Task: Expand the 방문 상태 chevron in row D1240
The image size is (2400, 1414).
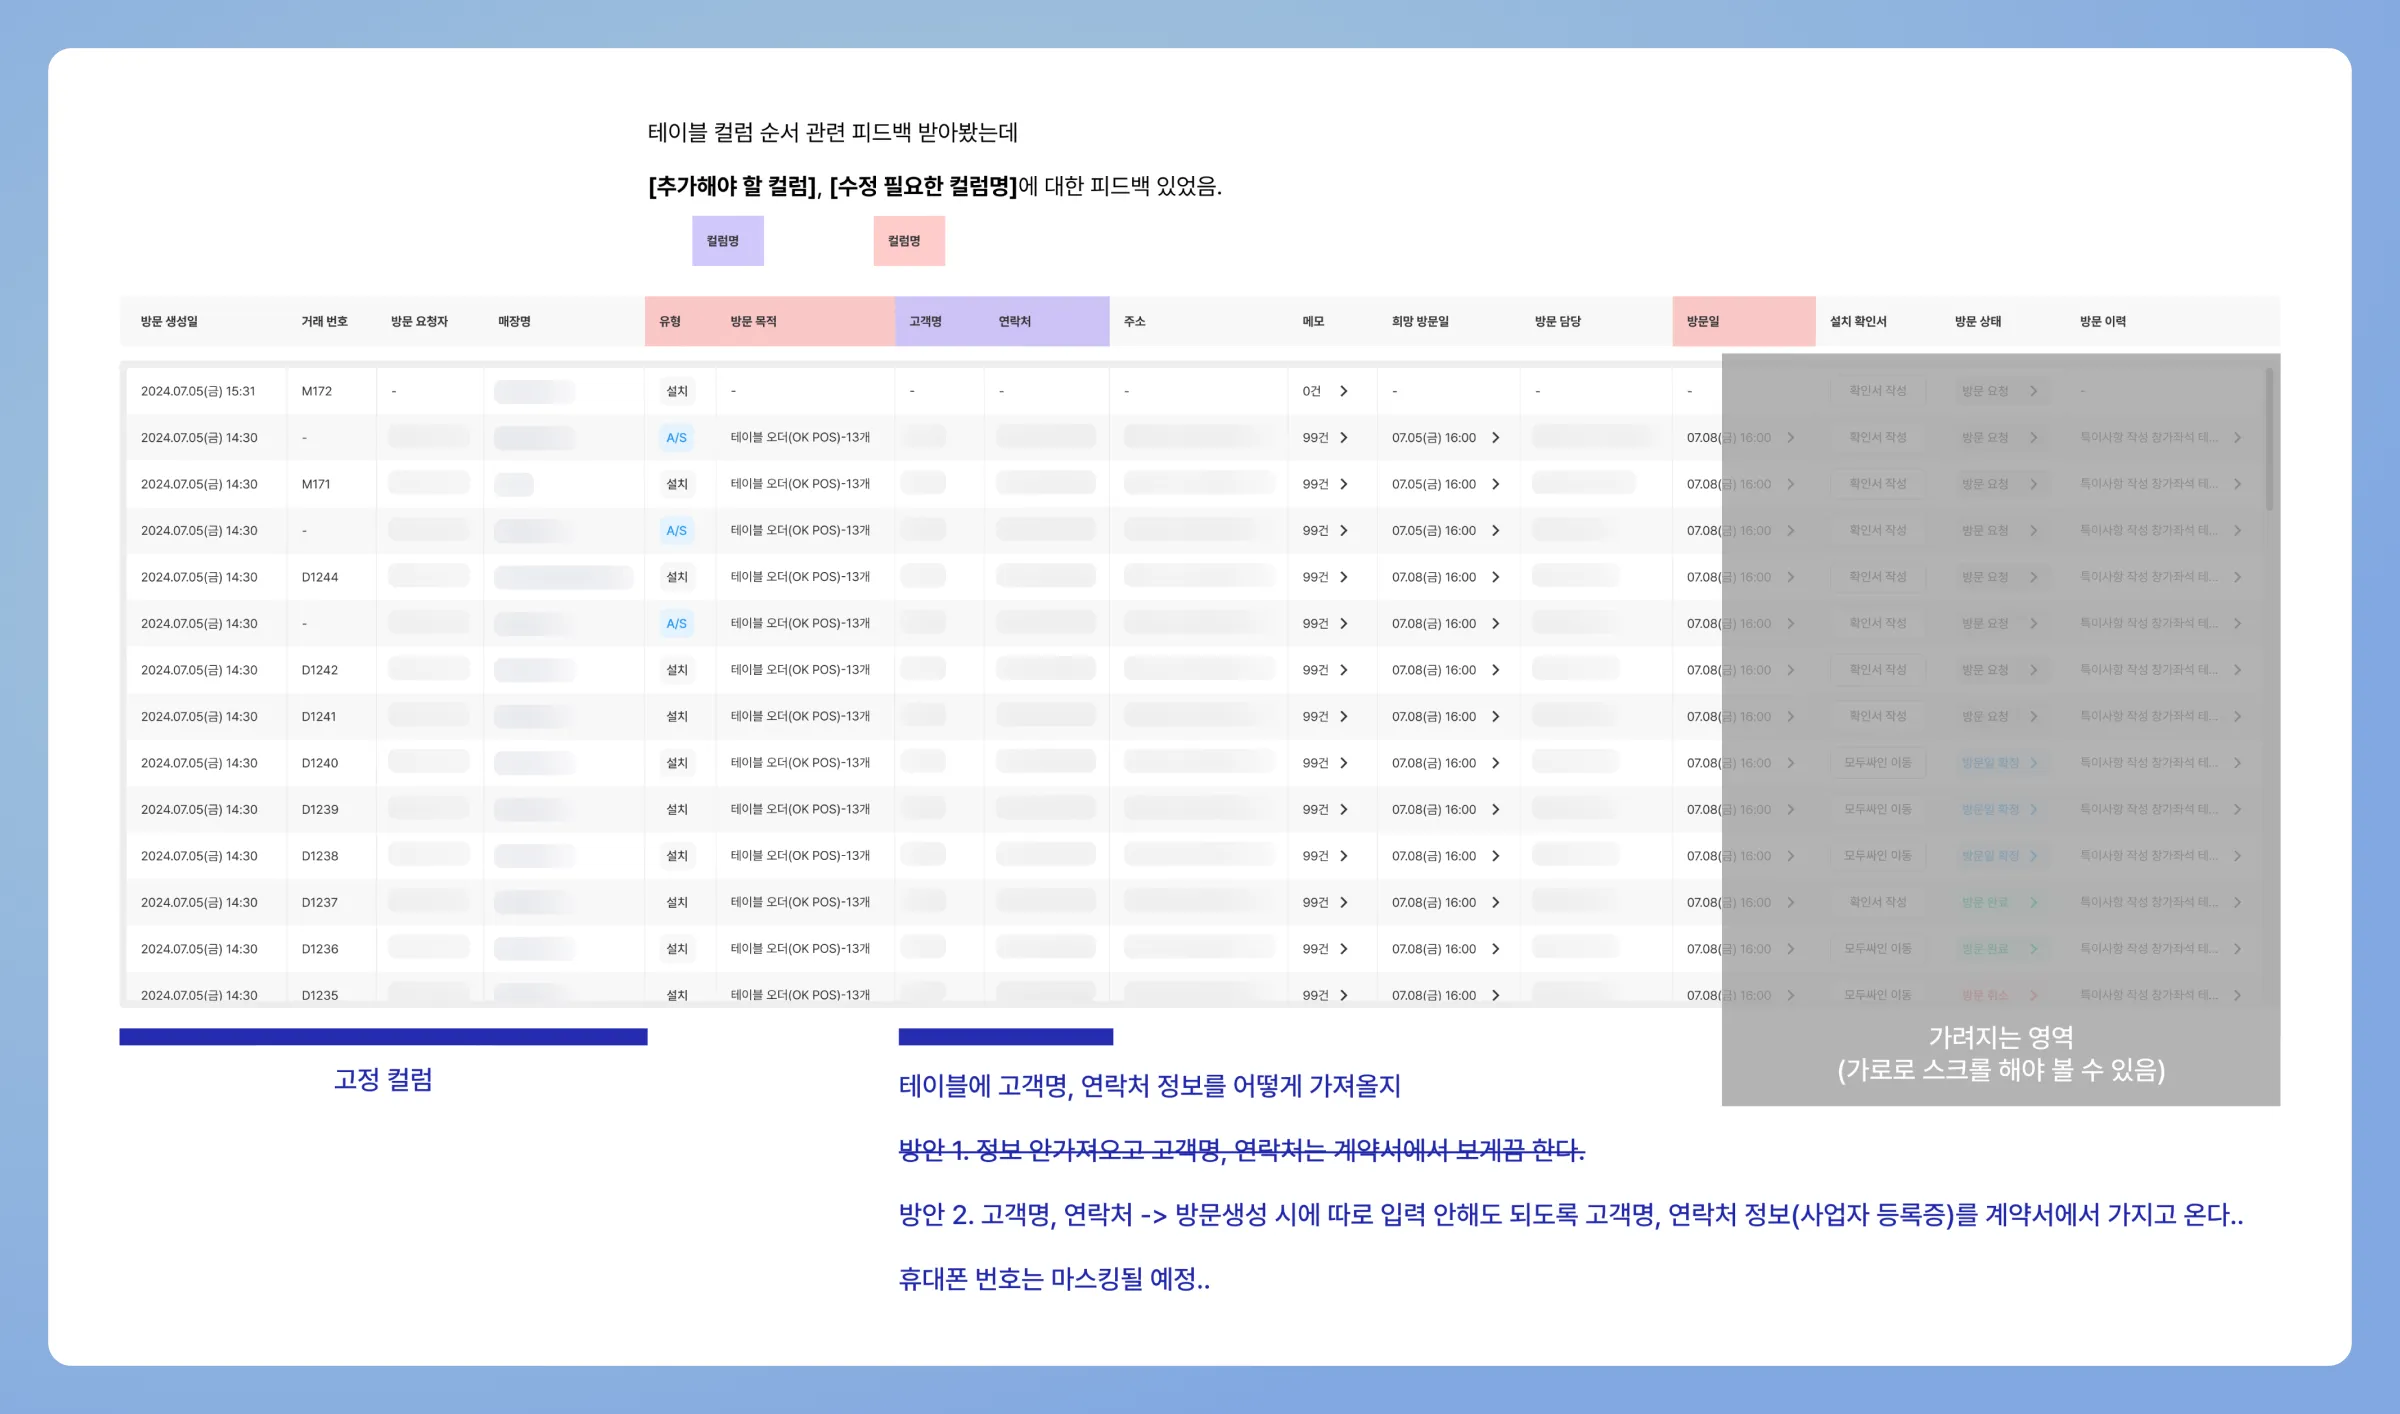Action: tap(2033, 763)
